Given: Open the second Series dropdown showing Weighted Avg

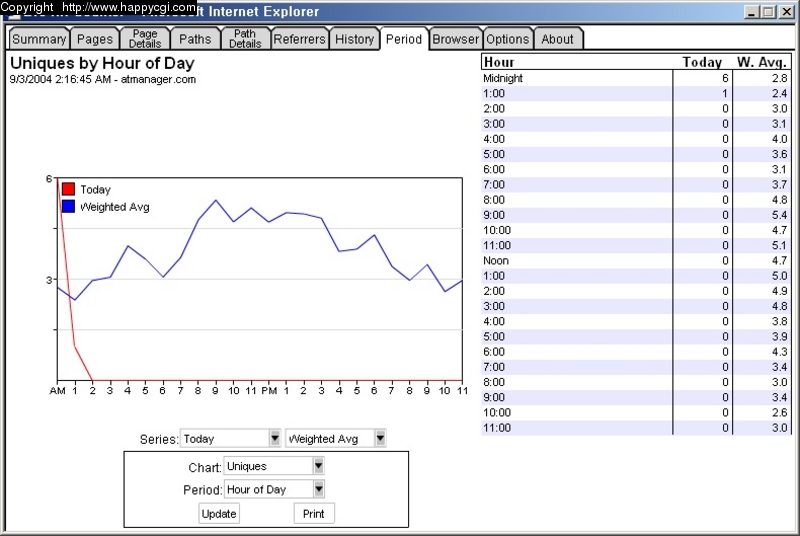Looking at the screenshot, I should (x=335, y=439).
